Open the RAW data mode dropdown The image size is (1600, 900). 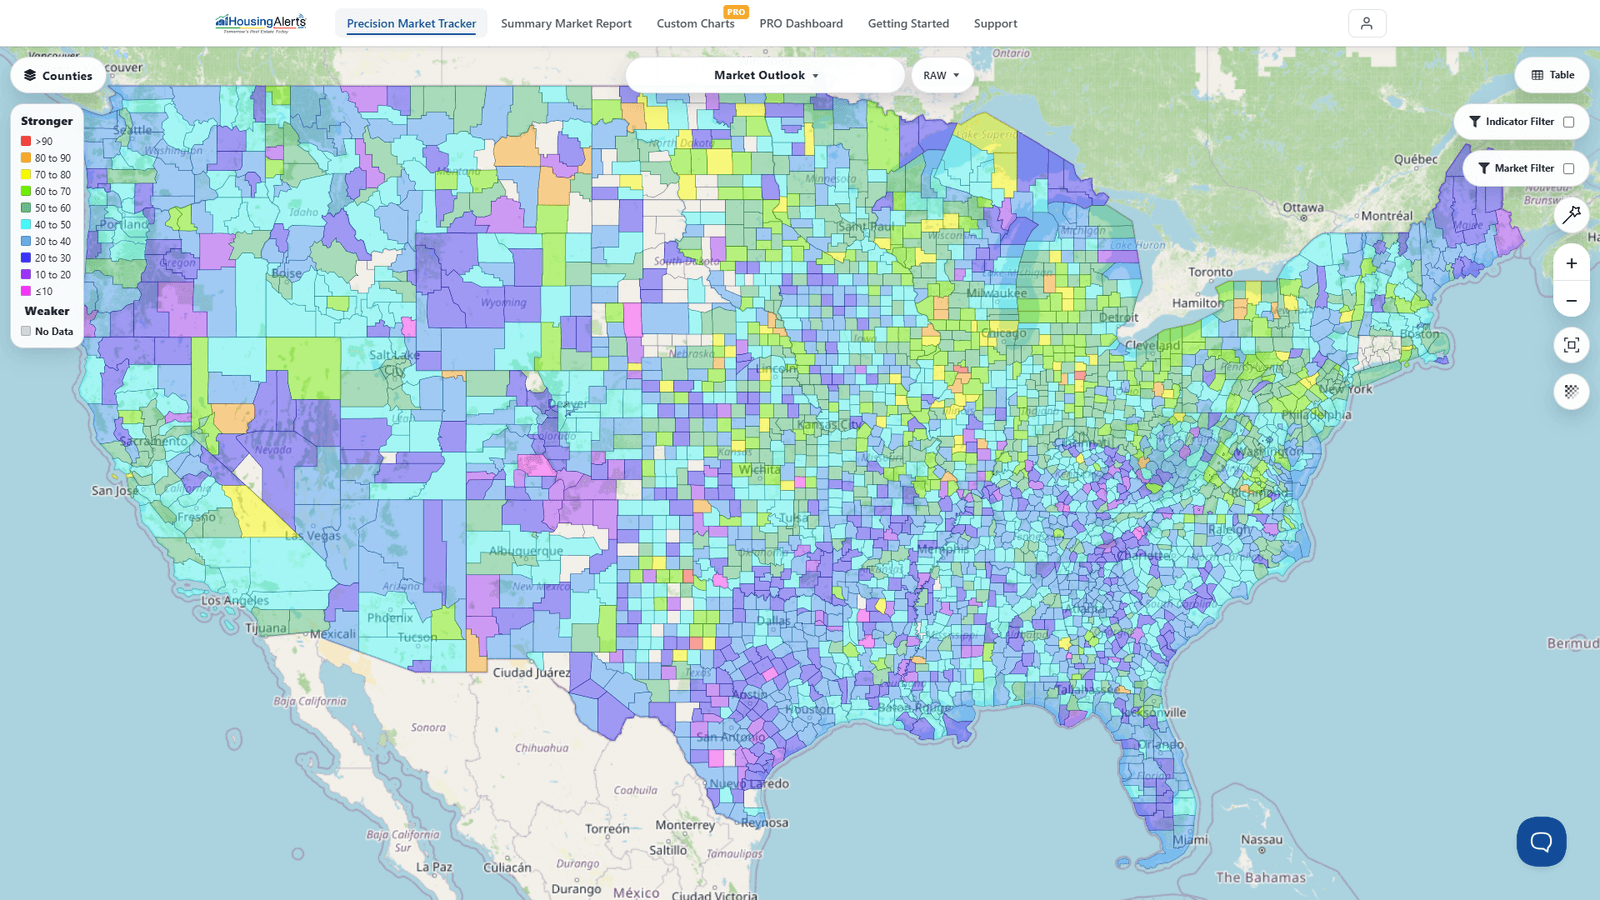[x=942, y=75]
